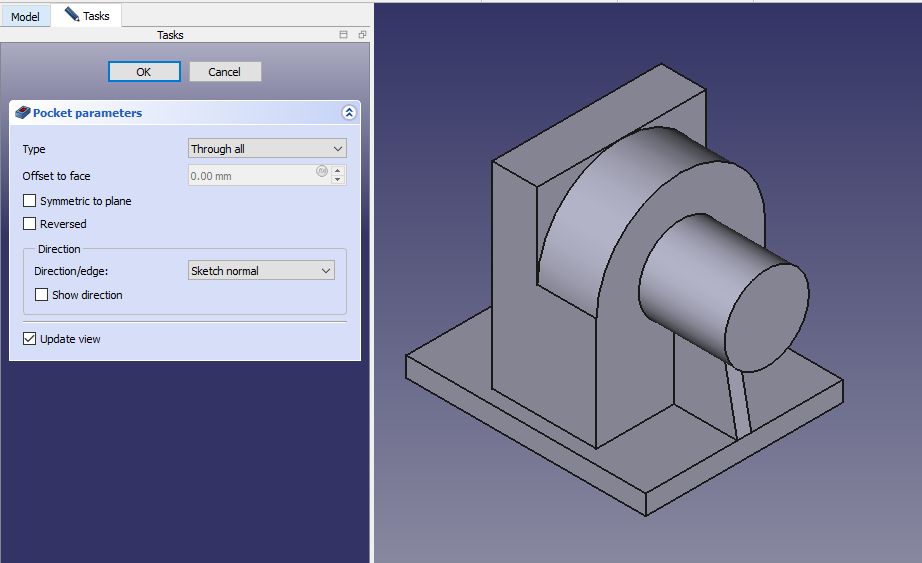Disable Update view checkbox
Image resolution: width=922 pixels, height=563 pixels.
click(x=30, y=339)
